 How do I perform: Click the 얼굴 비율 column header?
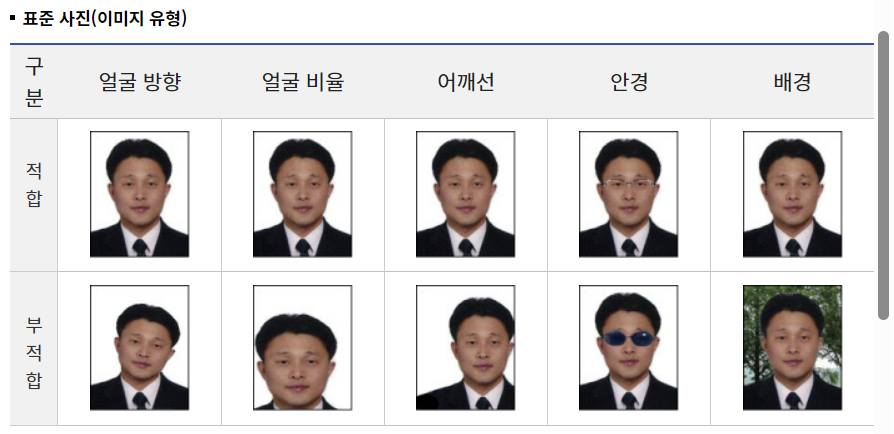[303, 82]
